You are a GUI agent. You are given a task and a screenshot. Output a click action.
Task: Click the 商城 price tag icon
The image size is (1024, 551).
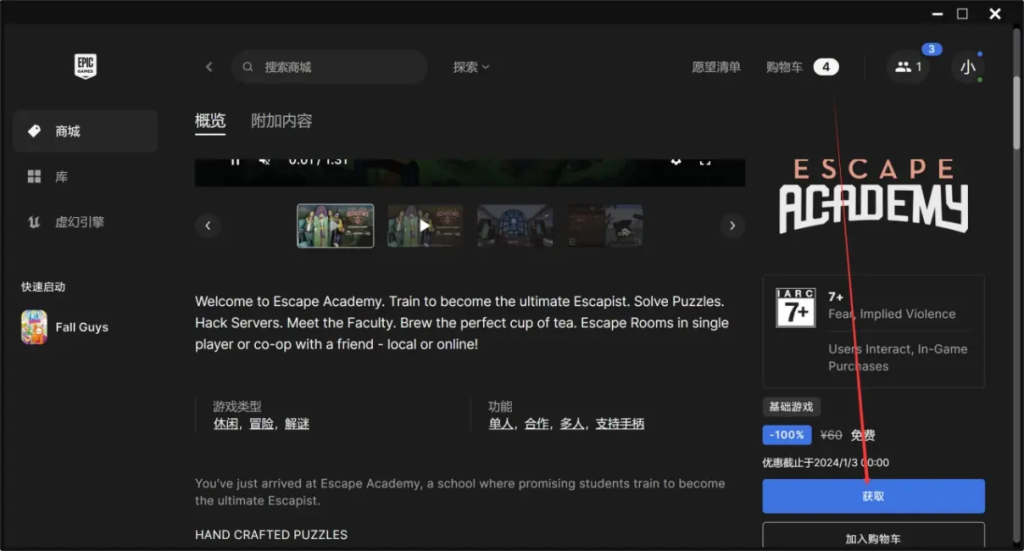coord(34,131)
